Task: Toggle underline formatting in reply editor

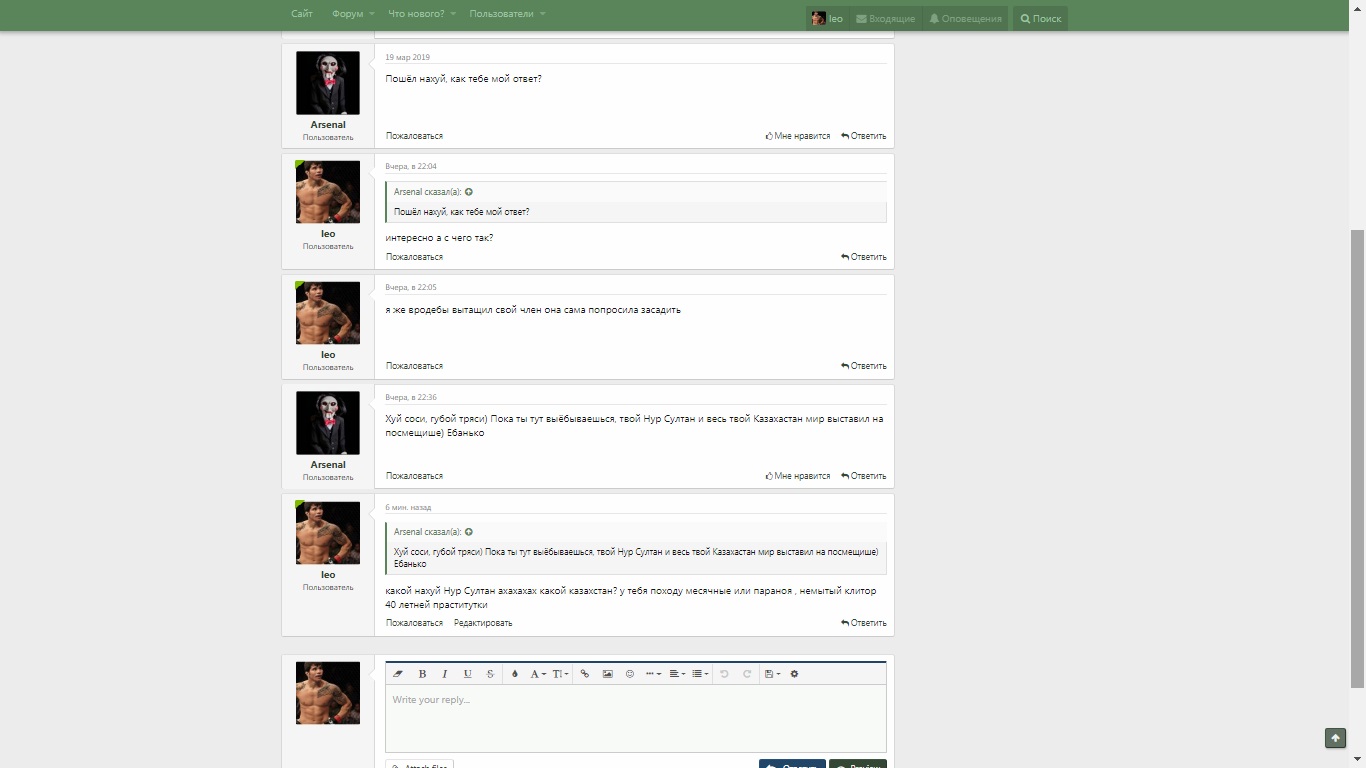Action: click(x=467, y=674)
